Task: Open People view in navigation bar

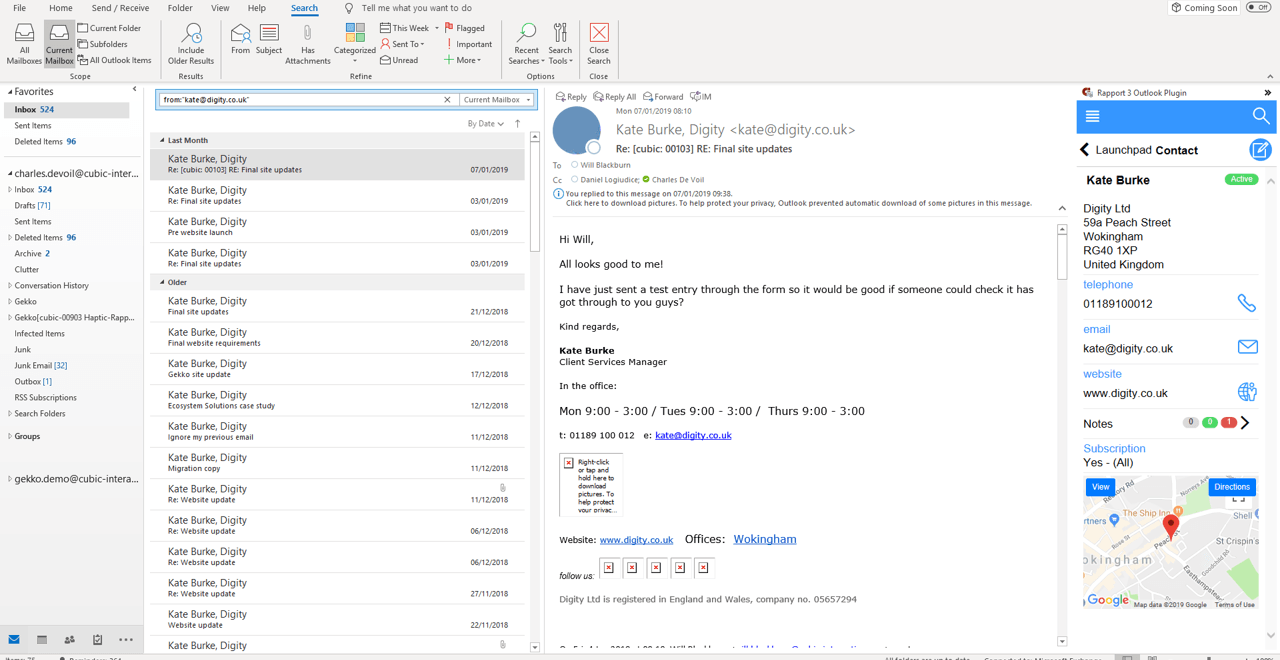Action: pyautogui.click(x=70, y=640)
